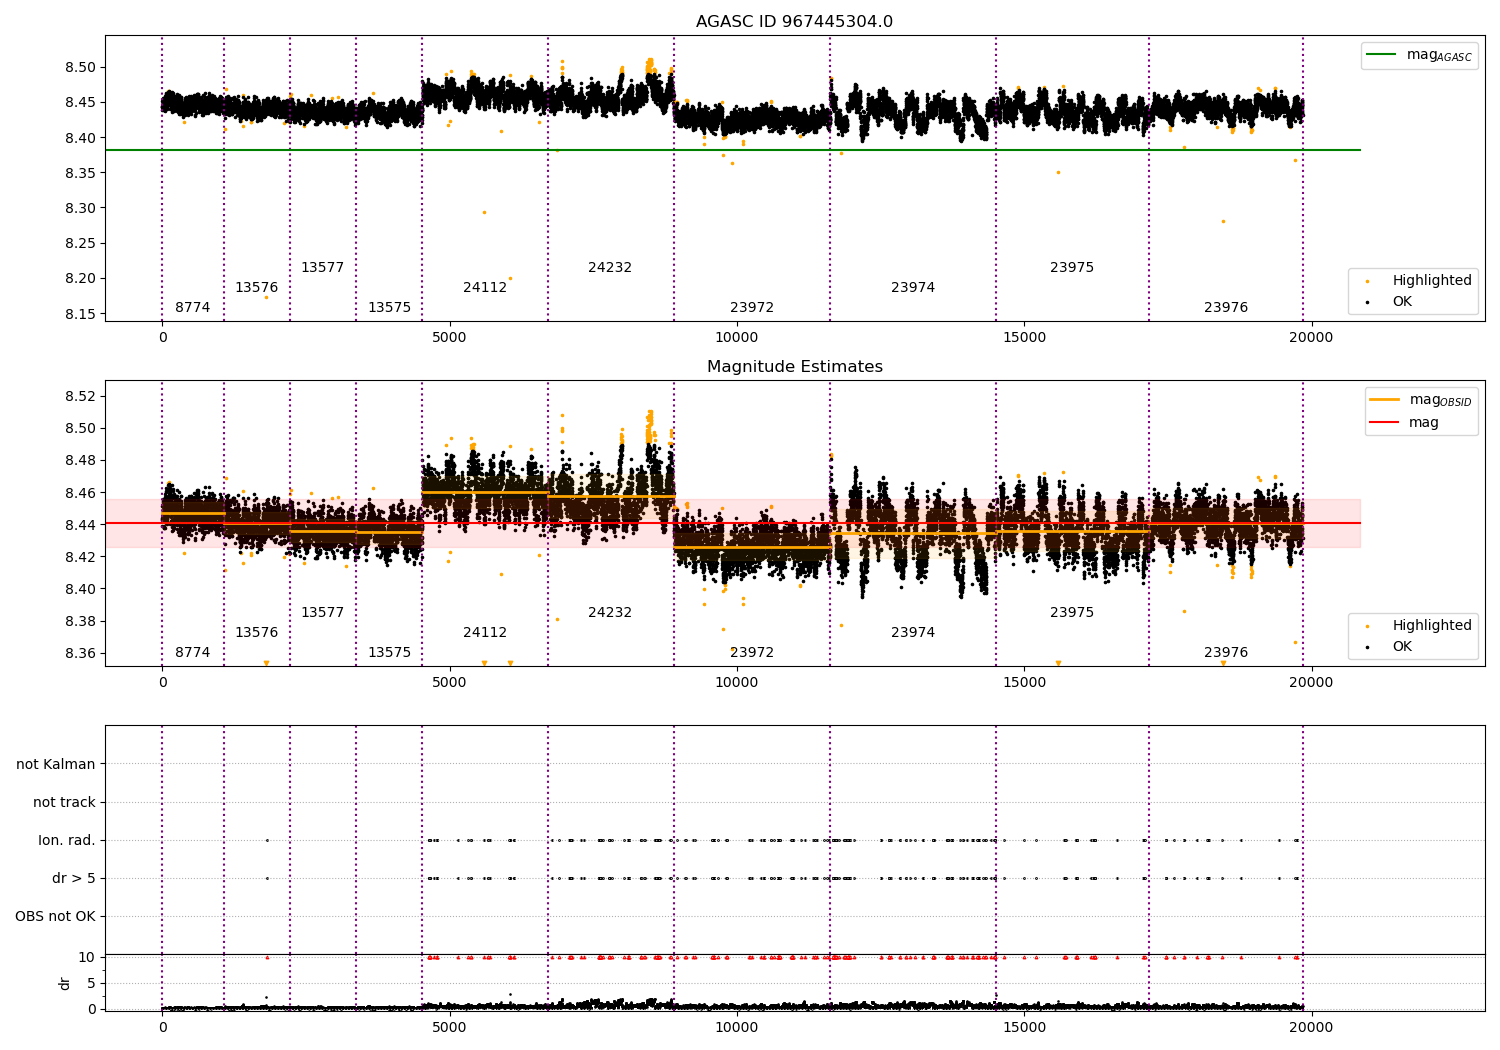
Task: Click OBSID label 24232 in middle plot
Action: coord(610,613)
